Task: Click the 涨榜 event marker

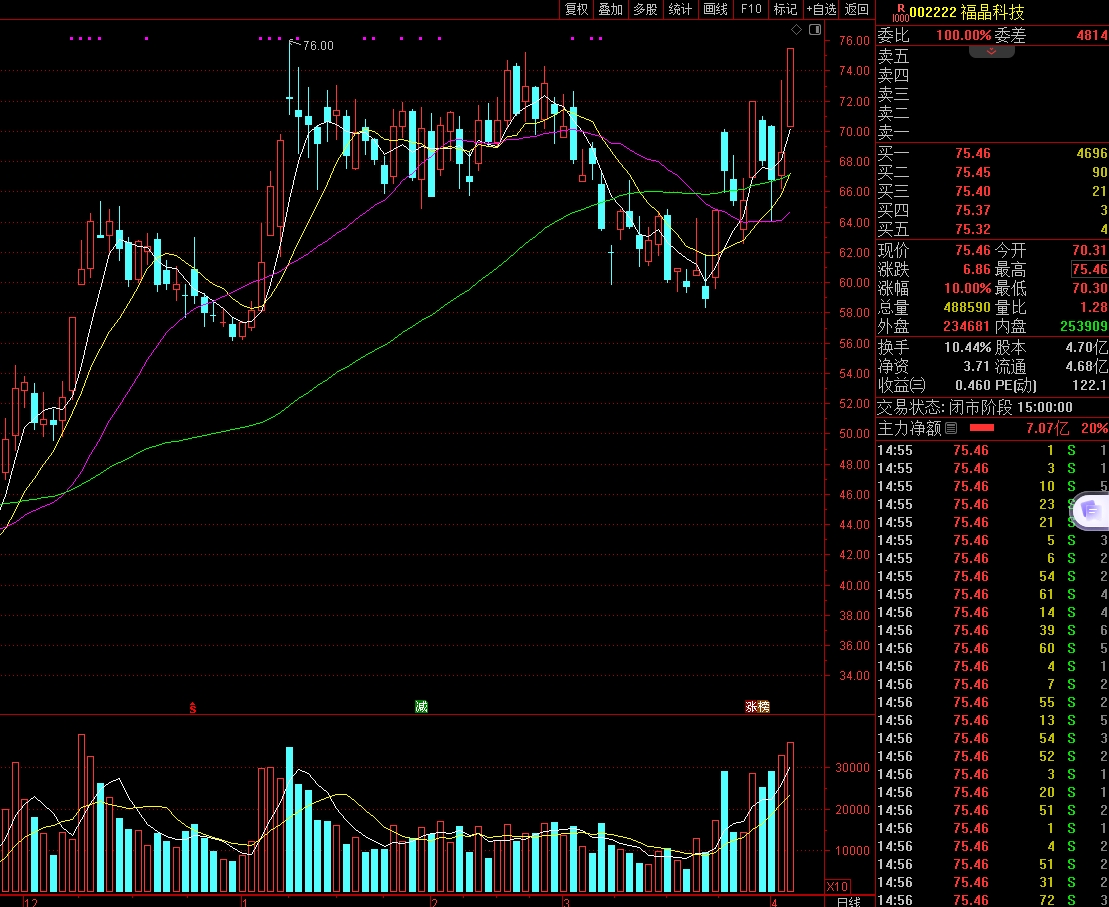Action: (x=757, y=707)
